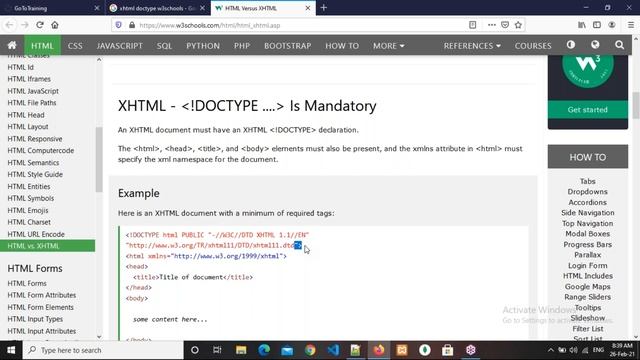Expand the REFERENCES dropdown

[x=472, y=46]
